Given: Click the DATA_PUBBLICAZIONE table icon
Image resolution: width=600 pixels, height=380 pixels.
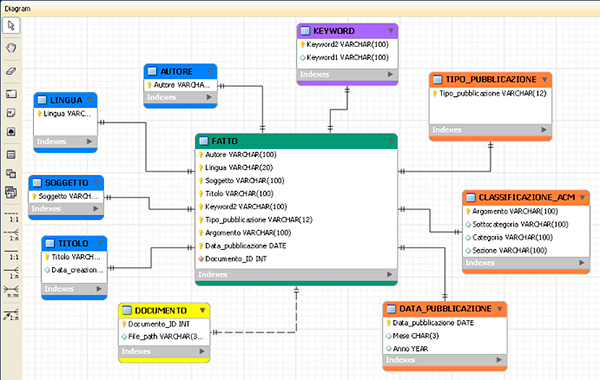Looking at the screenshot, I should [x=391, y=308].
